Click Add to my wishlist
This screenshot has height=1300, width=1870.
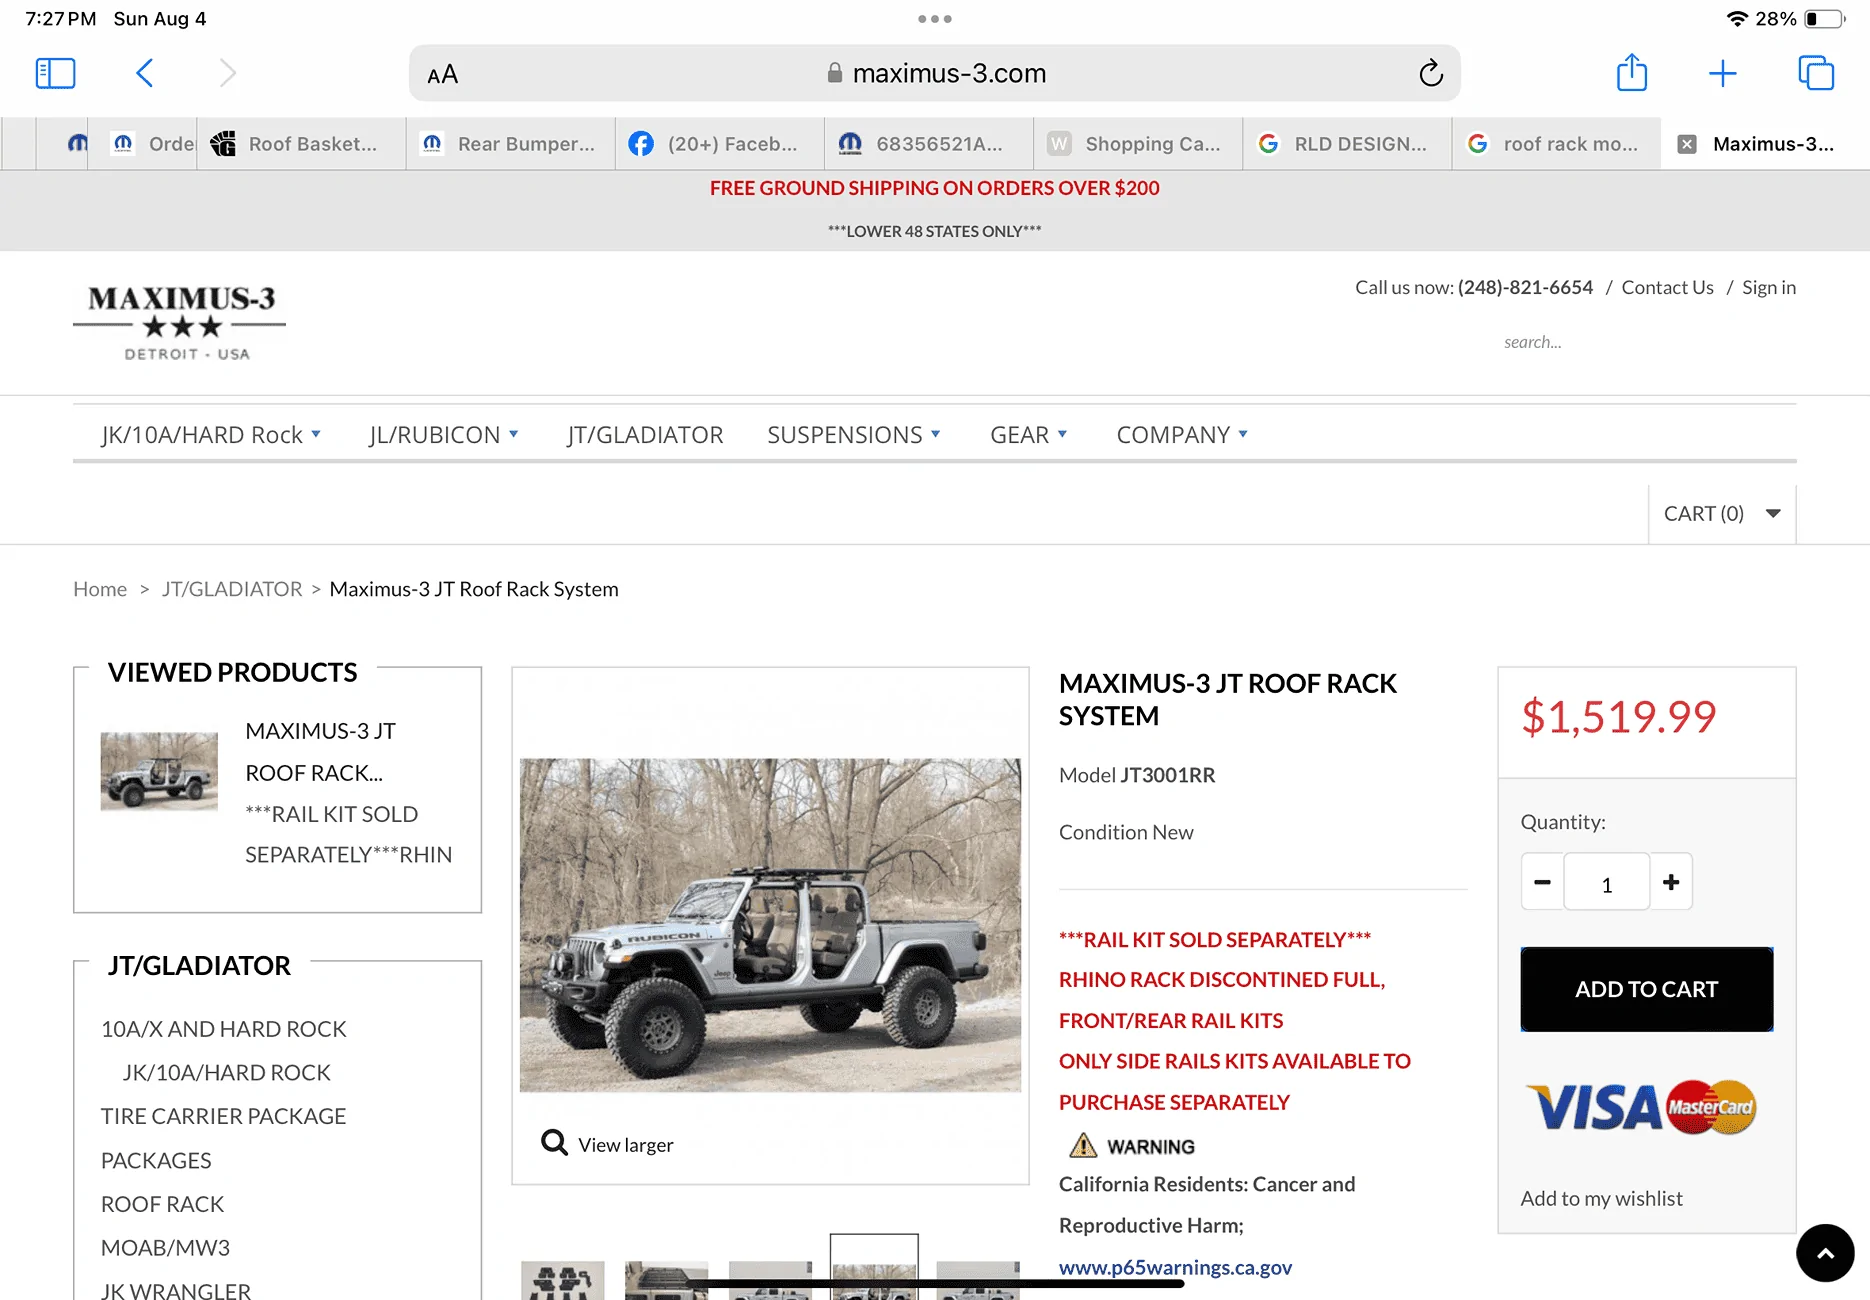coord(1601,1198)
